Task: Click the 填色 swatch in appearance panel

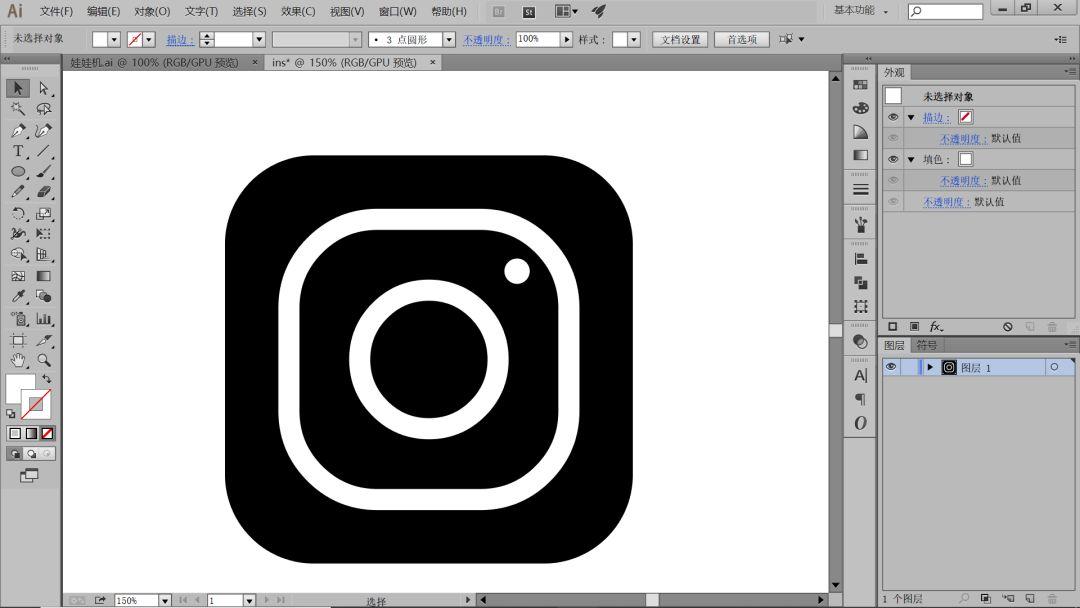Action: 966,159
